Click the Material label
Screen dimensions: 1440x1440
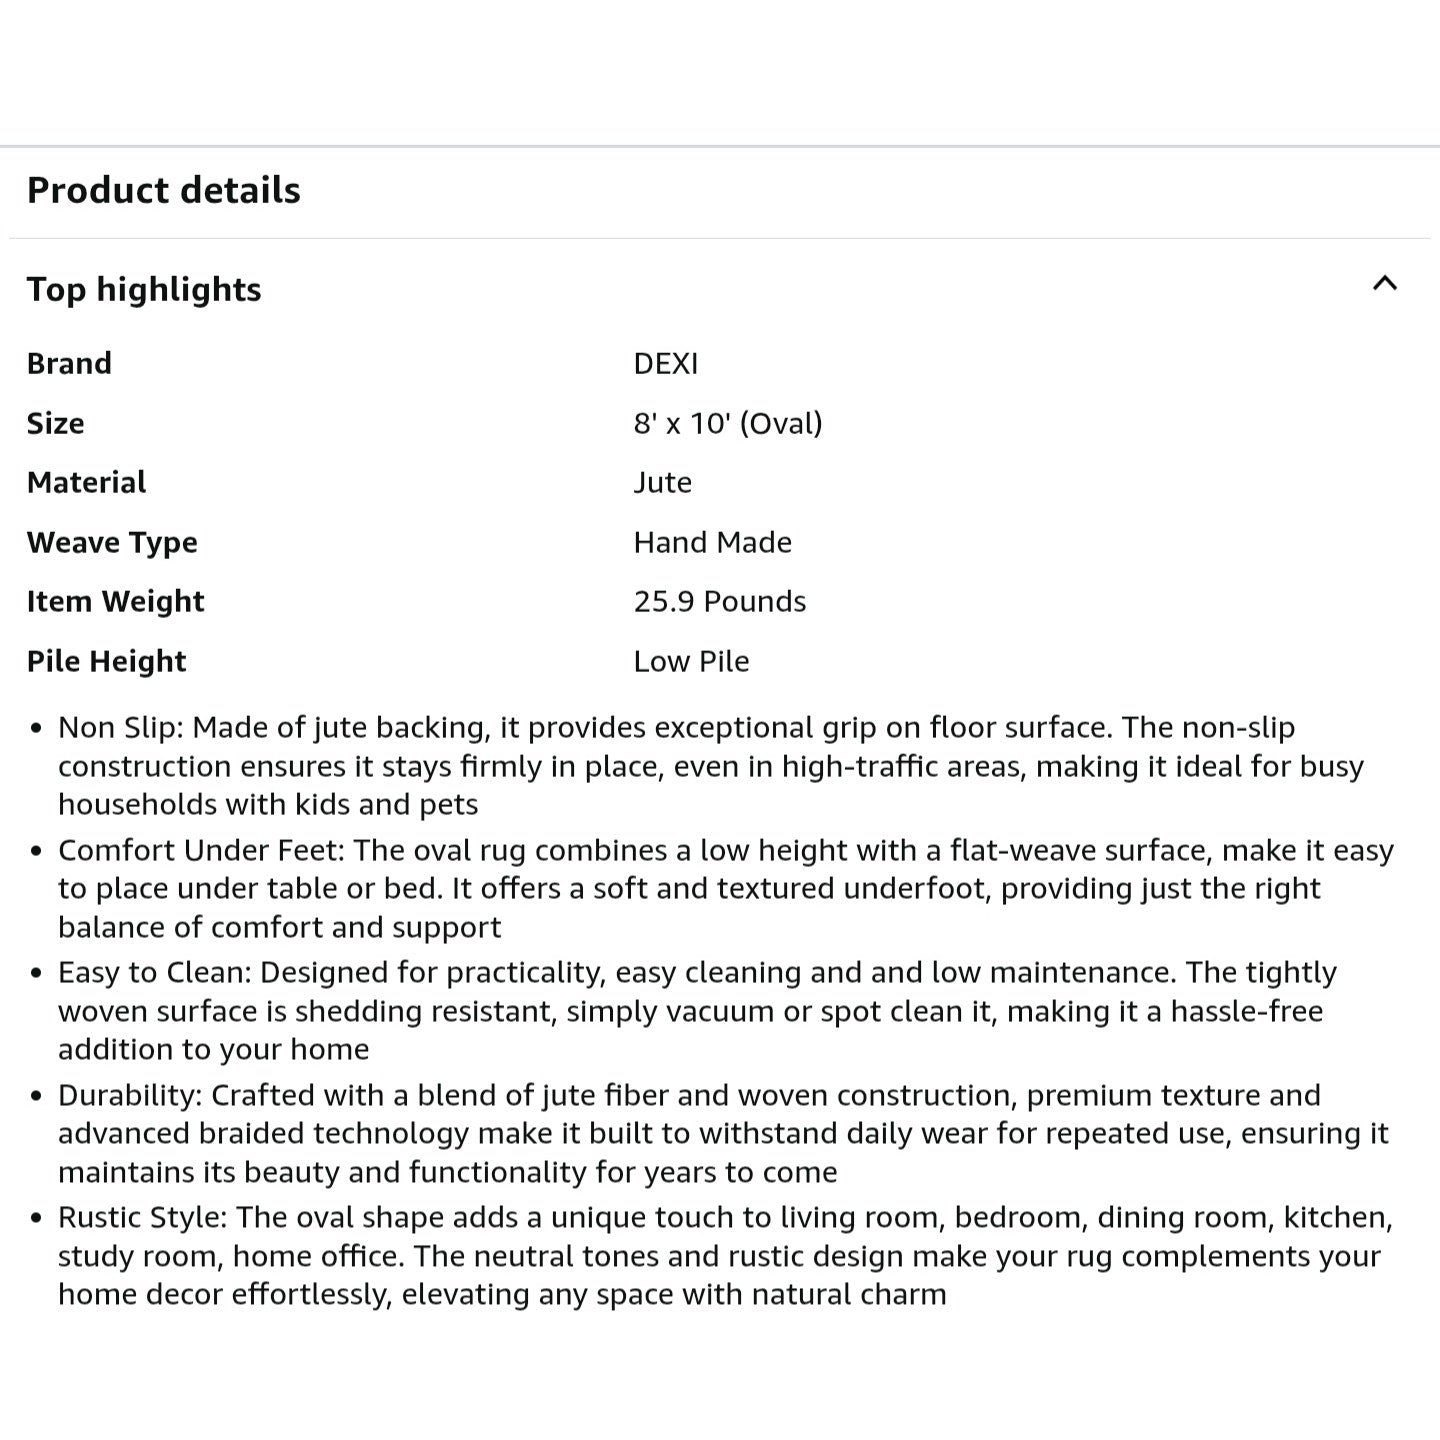tap(86, 482)
